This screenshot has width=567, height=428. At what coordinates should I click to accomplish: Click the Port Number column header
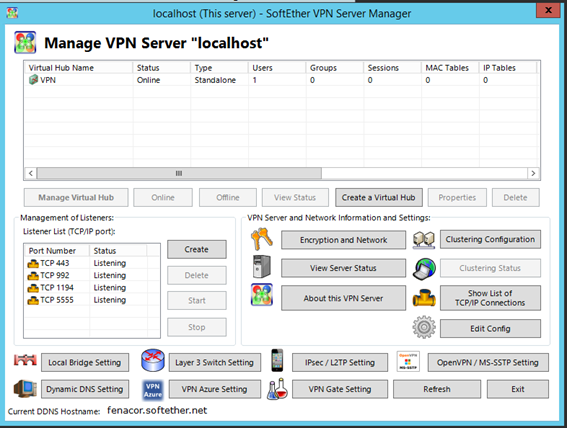(x=57, y=251)
